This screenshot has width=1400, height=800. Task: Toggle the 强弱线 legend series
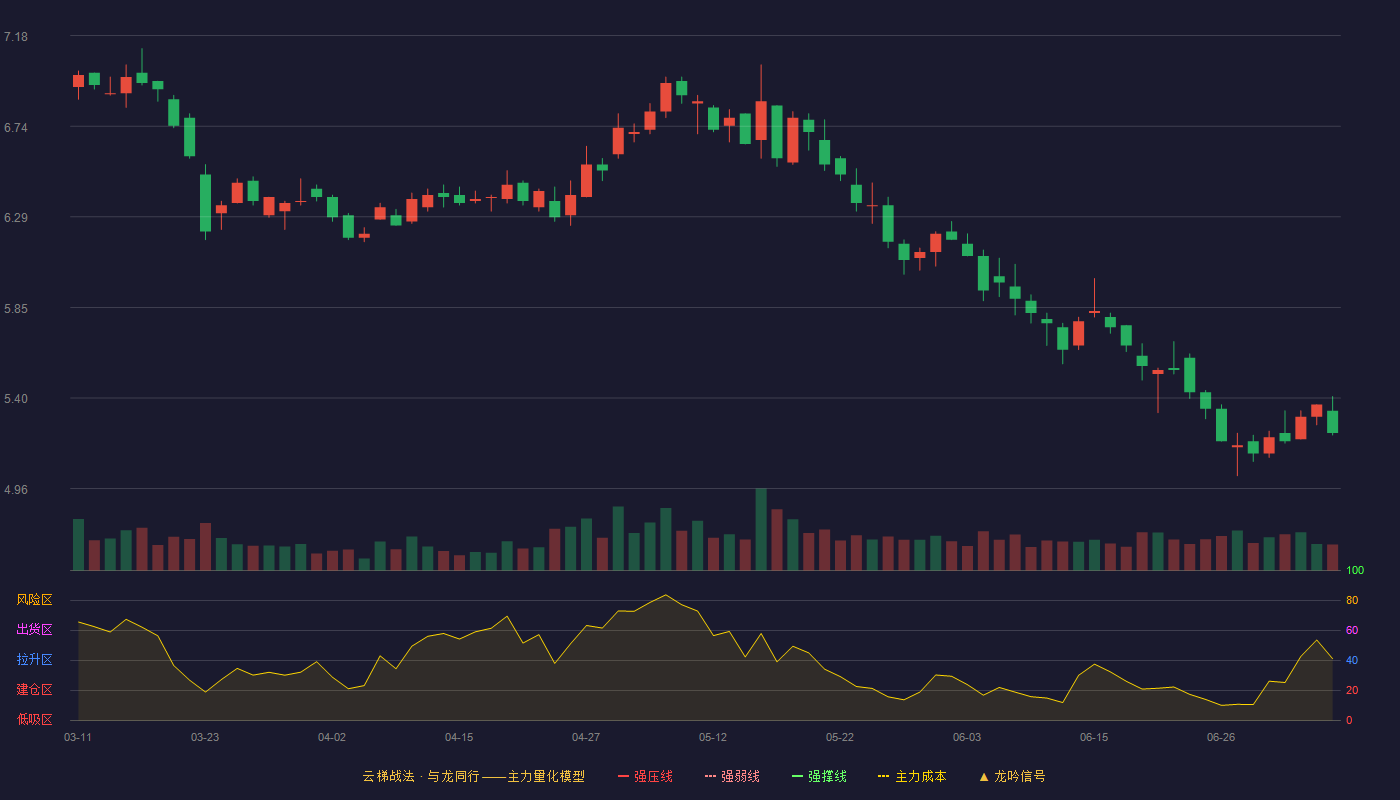point(732,776)
